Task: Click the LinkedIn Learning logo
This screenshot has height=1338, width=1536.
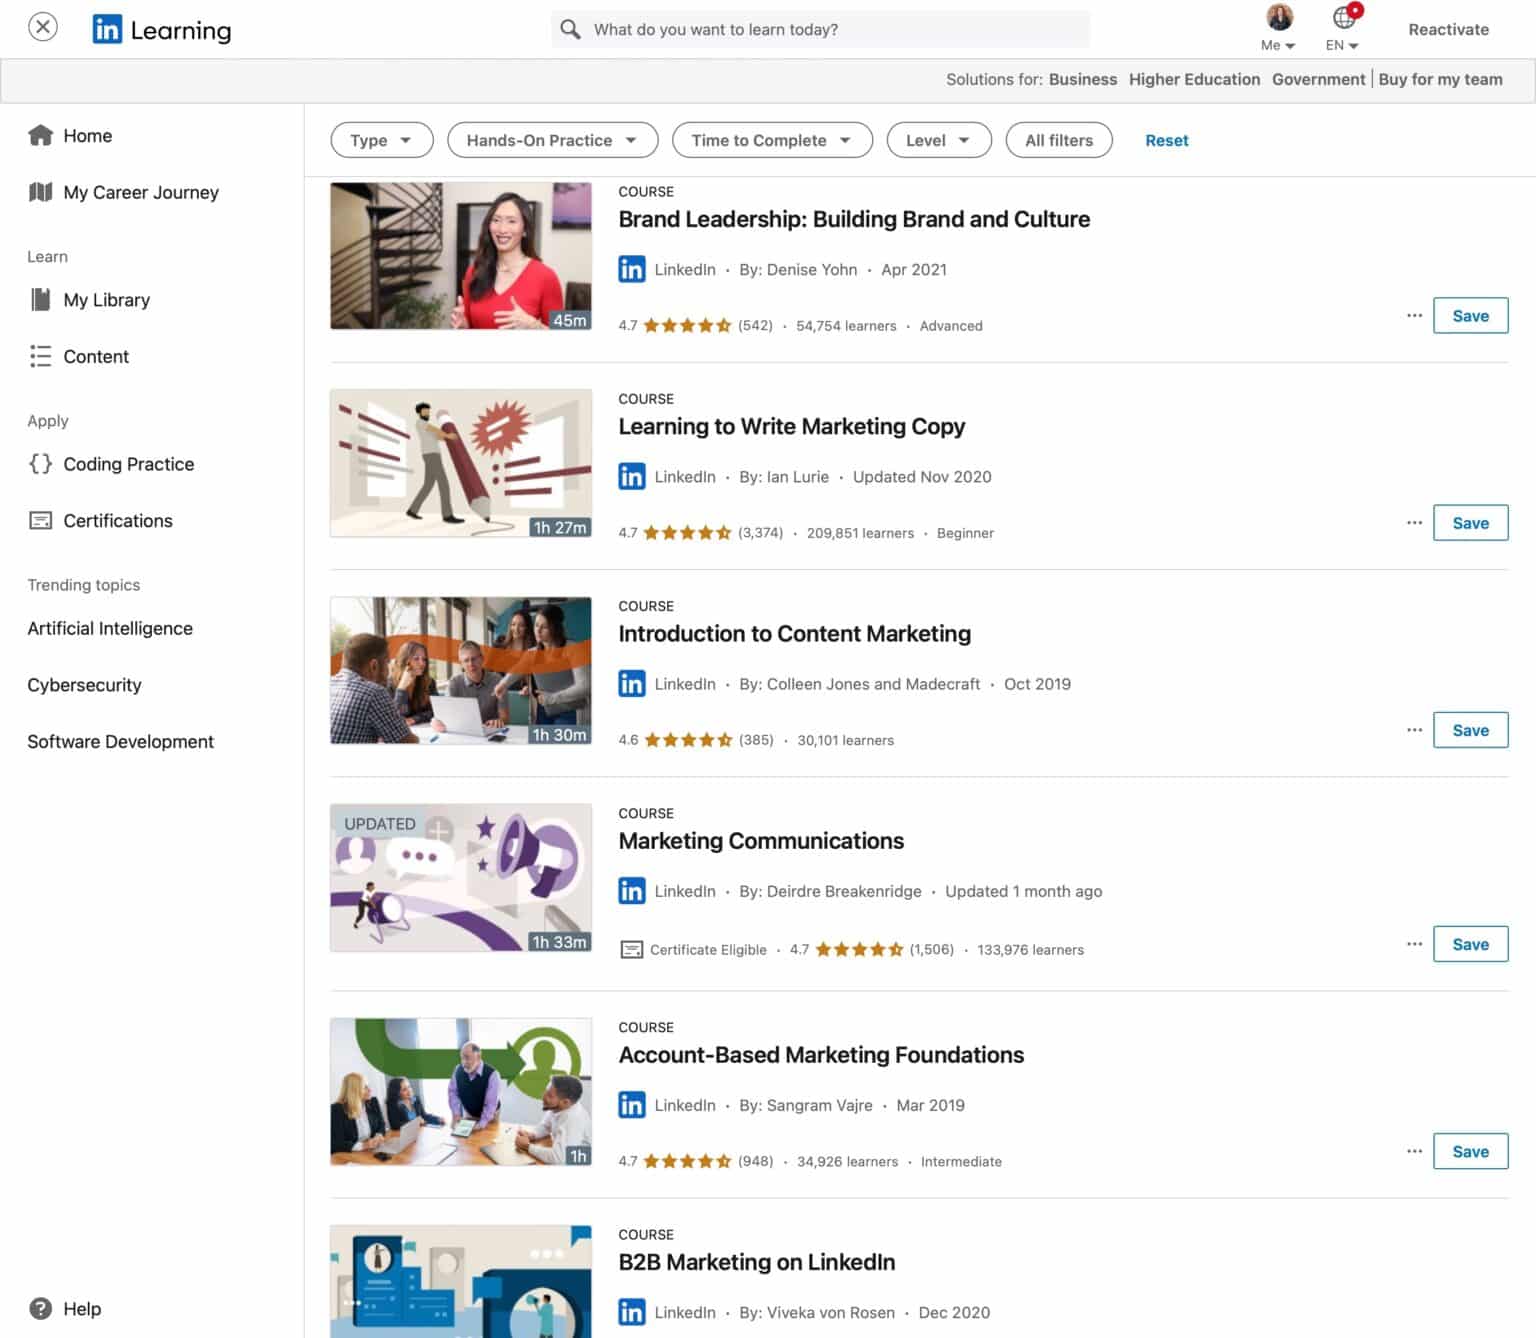Action: click(161, 29)
